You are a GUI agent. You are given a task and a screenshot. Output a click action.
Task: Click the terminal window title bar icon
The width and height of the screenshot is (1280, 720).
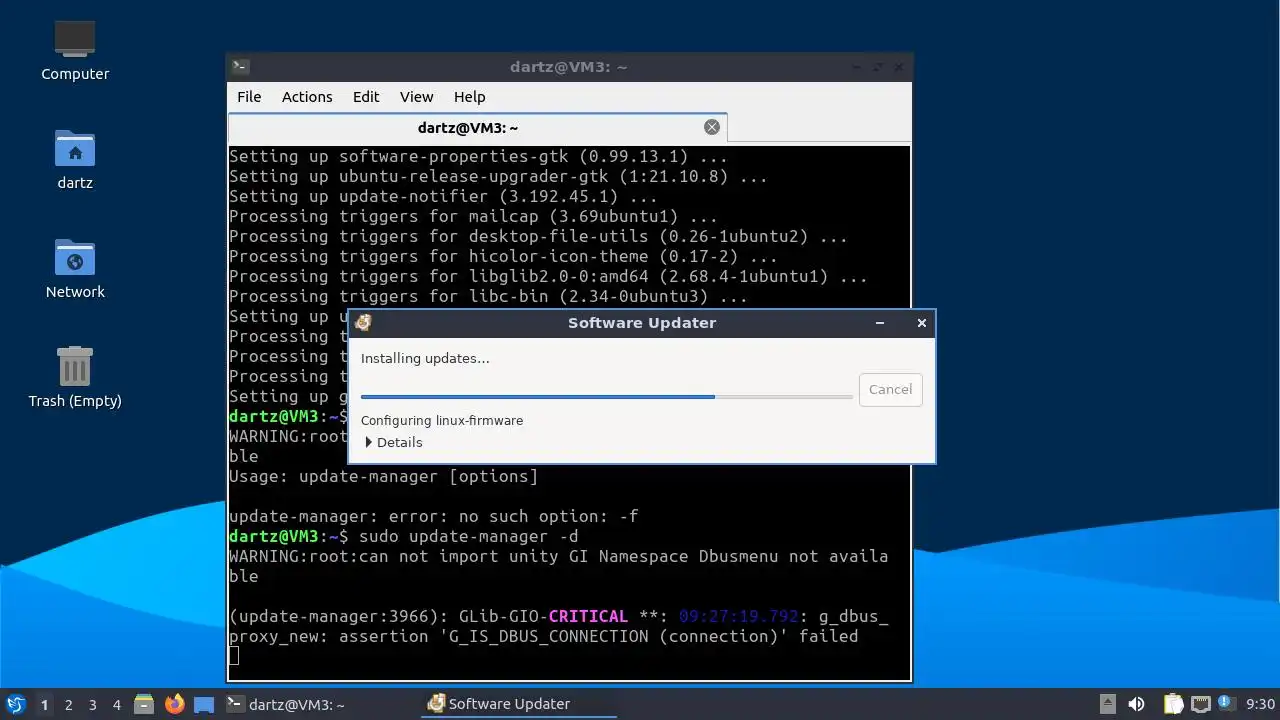(240, 67)
